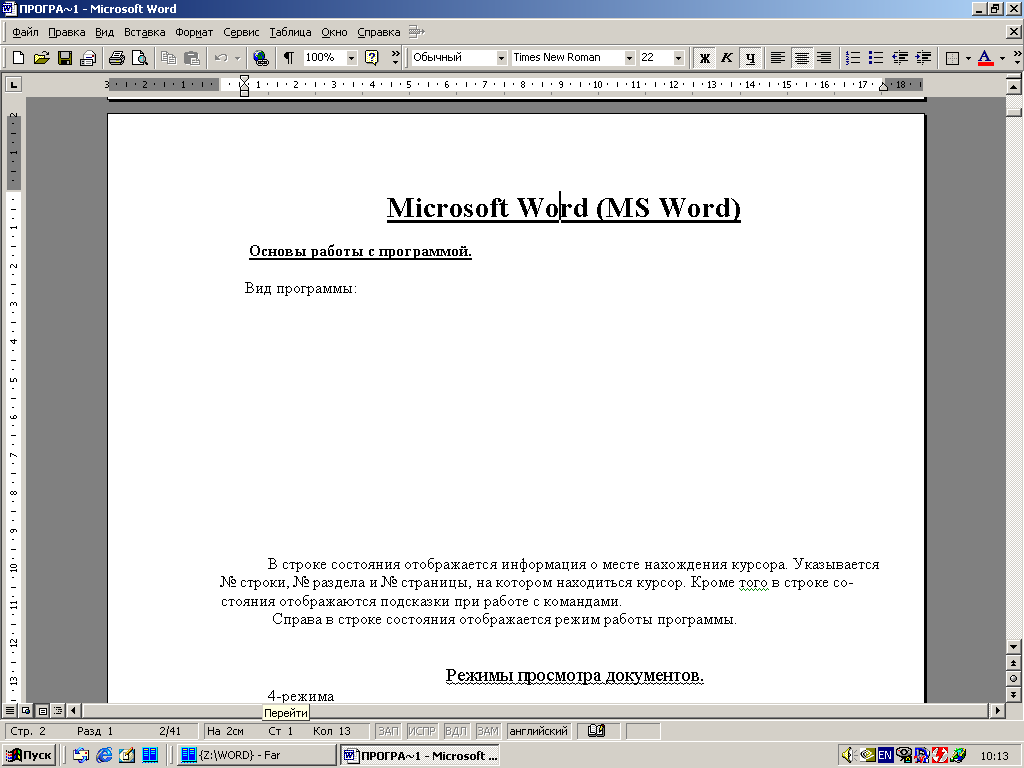Switch to Normal view icon
This screenshot has height=768, width=1024.
tap(10, 710)
